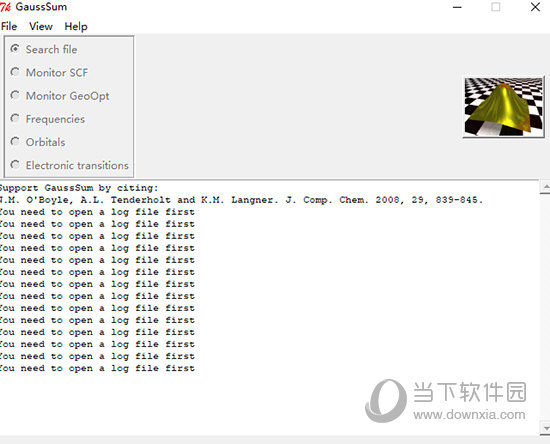Viewport: 550px width, 444px height.
Task: Open the Help menu
Action: click(76, 26)
